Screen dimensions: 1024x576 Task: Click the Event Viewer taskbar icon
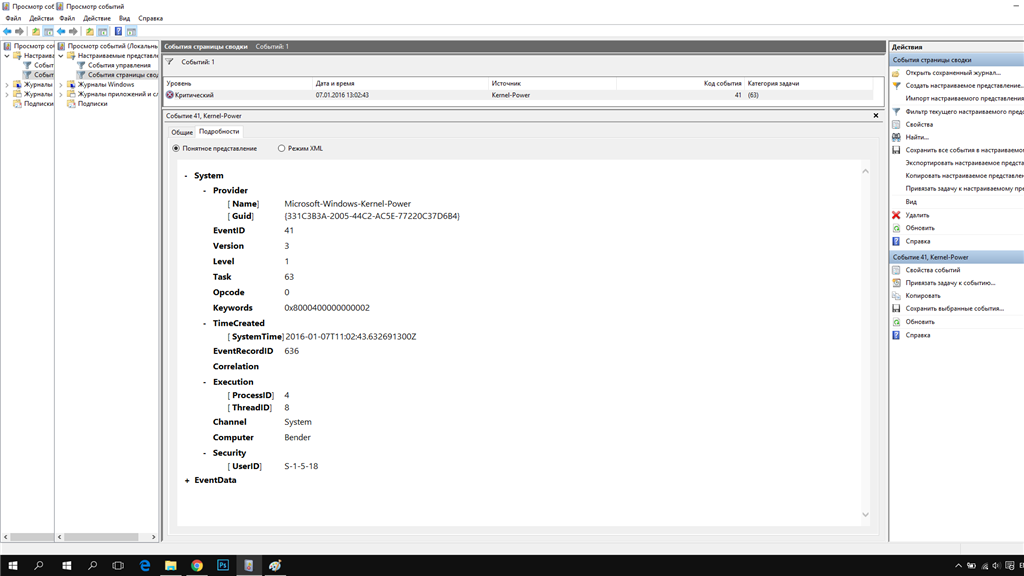(249, 566)
